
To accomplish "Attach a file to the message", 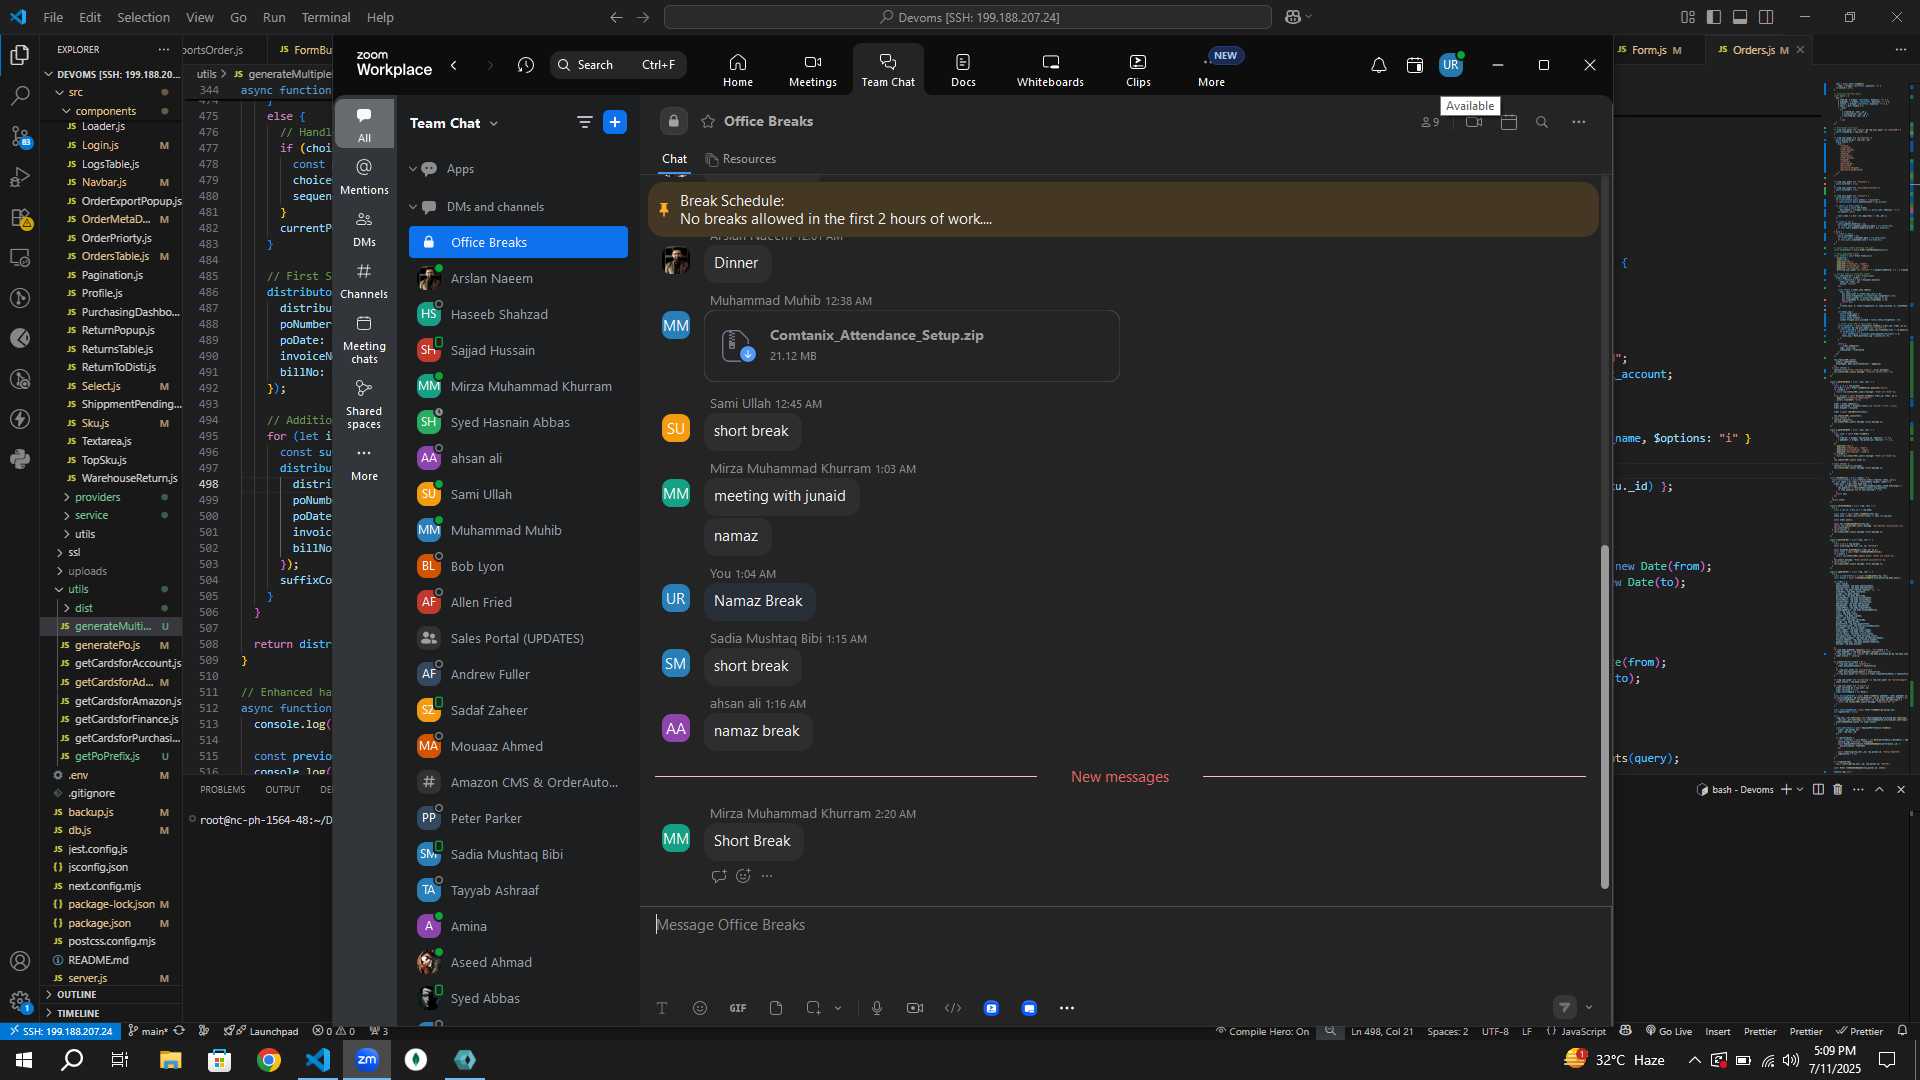I will (776, 1008).
